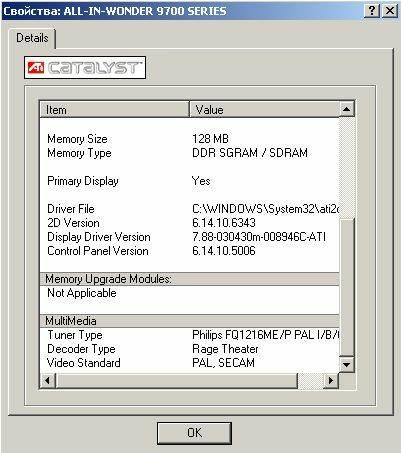
Task: Select the Primary Display row label
Action: tap(83, 181)
